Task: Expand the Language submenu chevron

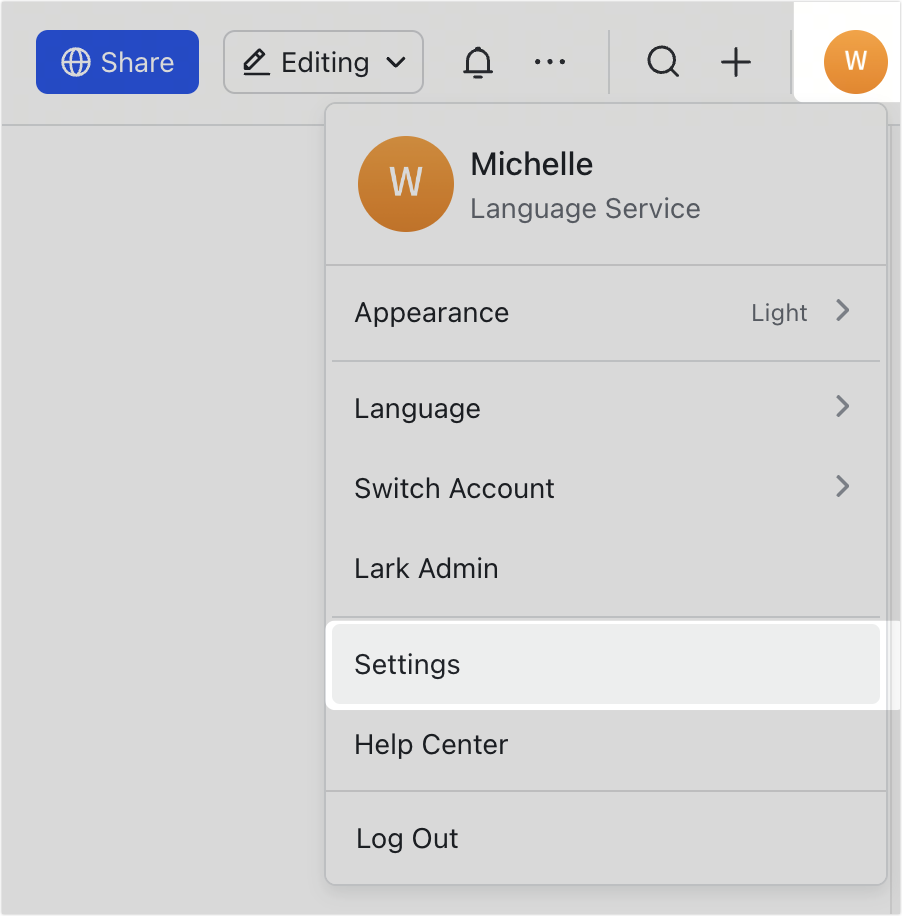Action: pyautogui.click(x=842, y=406)
